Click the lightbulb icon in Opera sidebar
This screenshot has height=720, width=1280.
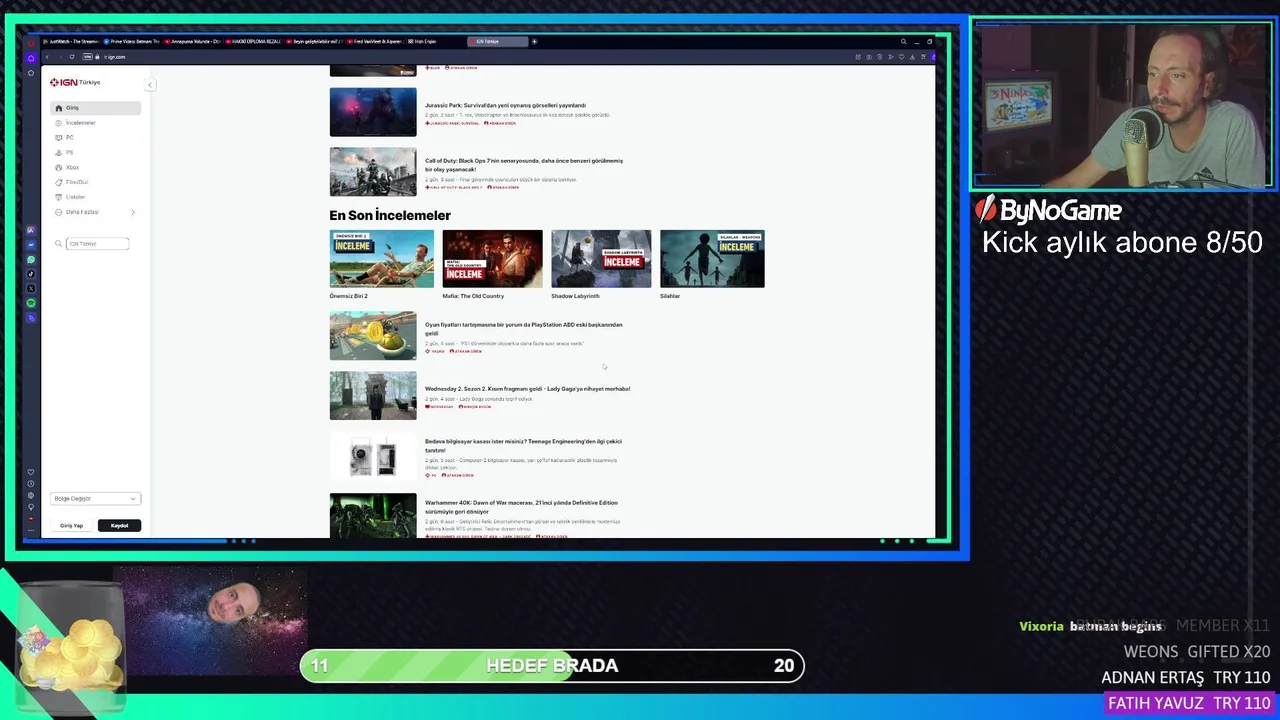click(31, 509)
